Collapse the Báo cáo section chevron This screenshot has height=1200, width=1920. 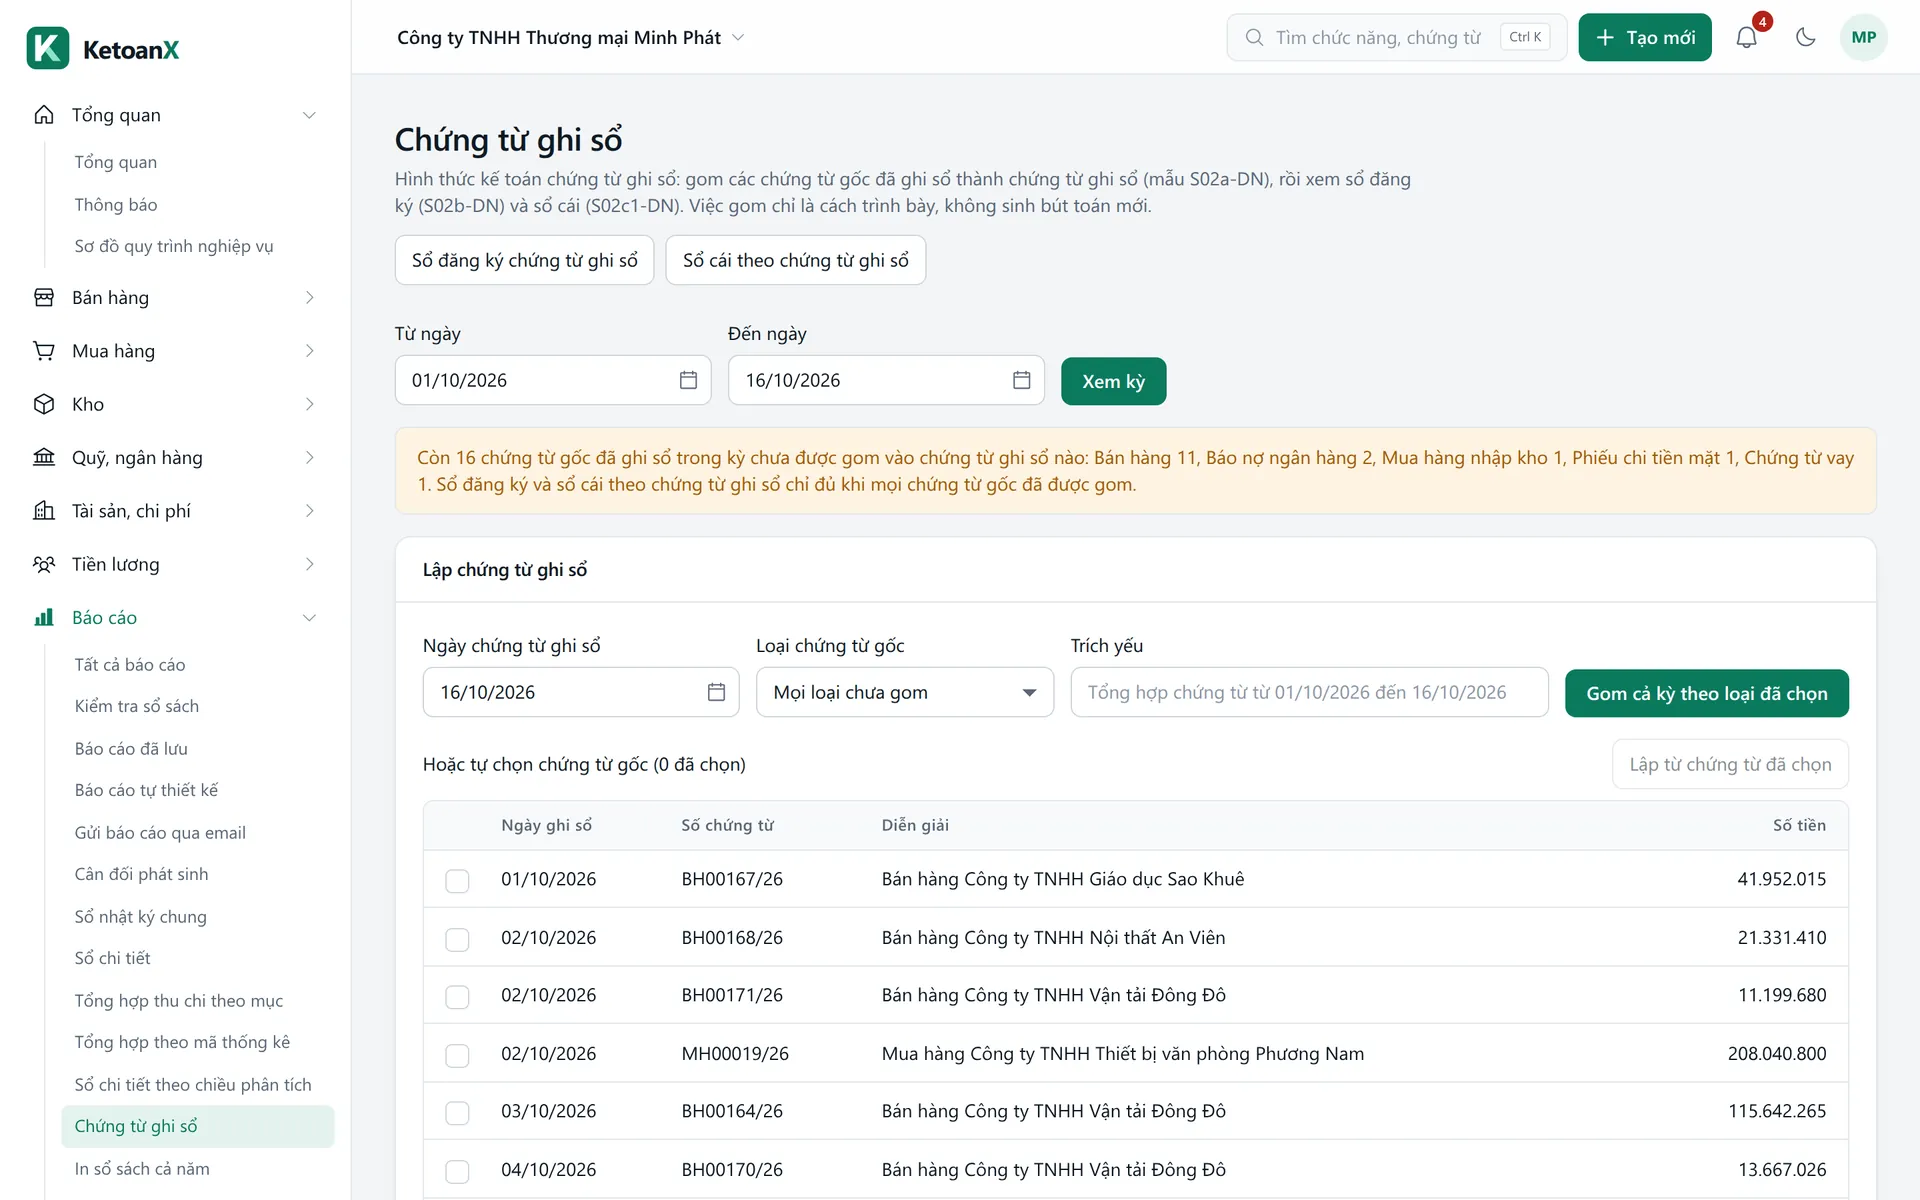pyautogui.click(x=309, y=617)
